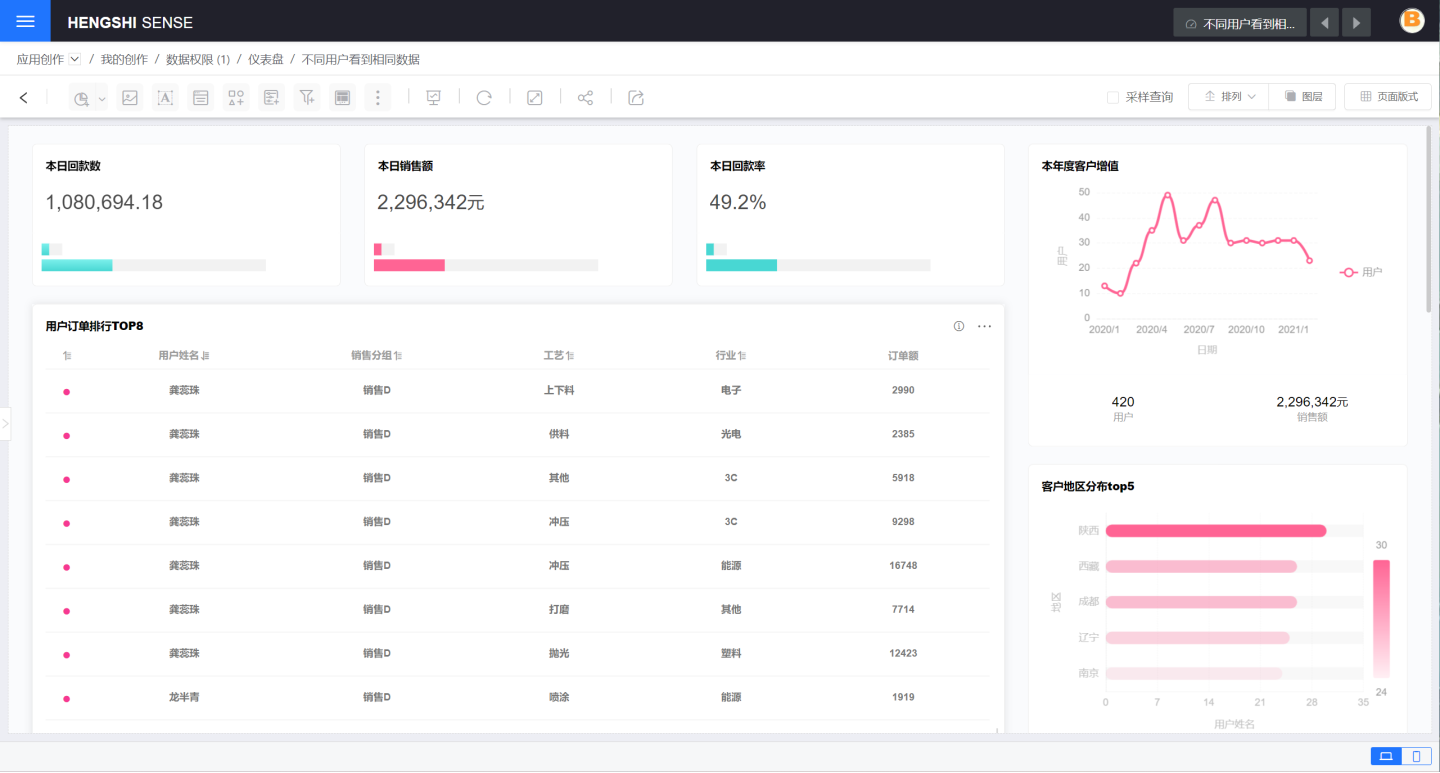Switch to mobile layout view toggle
Image resolution: width=1440 pixels, height=773 pixels.
pyautogui.click(x=1415, y=756)
